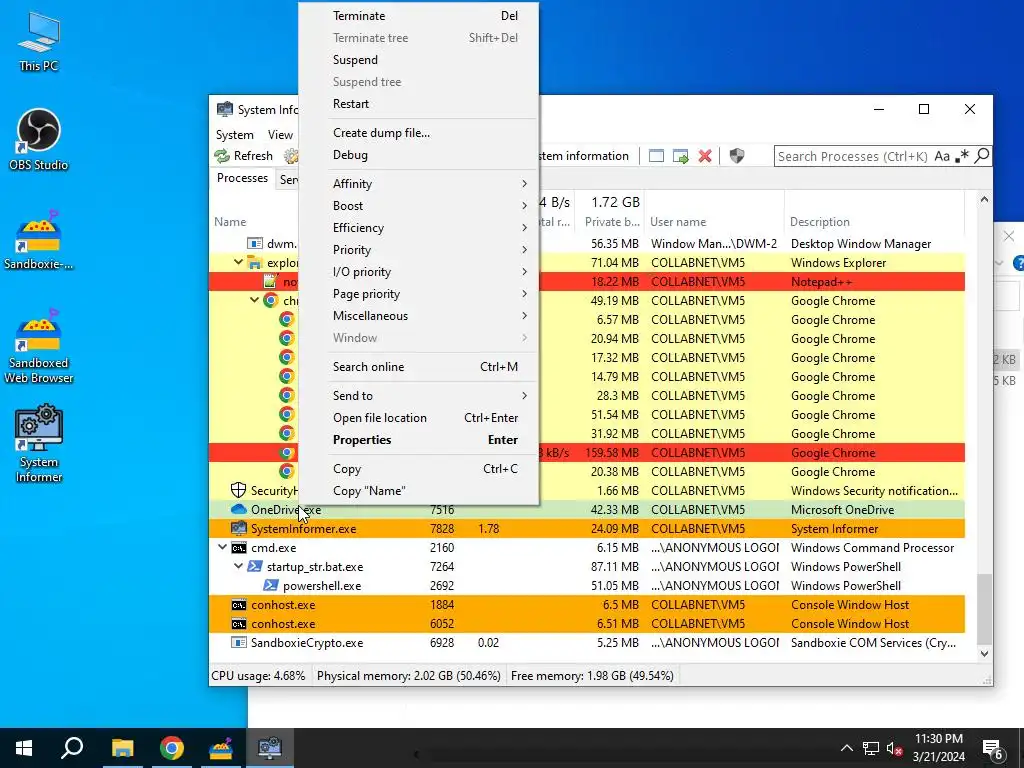Collapse the explorer process tree

[x=238, y=263]
